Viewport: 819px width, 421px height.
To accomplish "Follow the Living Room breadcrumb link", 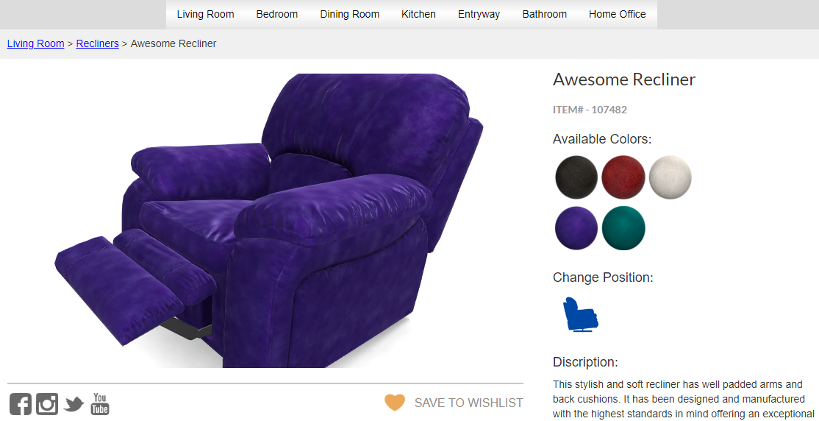I will click(36, 44).
